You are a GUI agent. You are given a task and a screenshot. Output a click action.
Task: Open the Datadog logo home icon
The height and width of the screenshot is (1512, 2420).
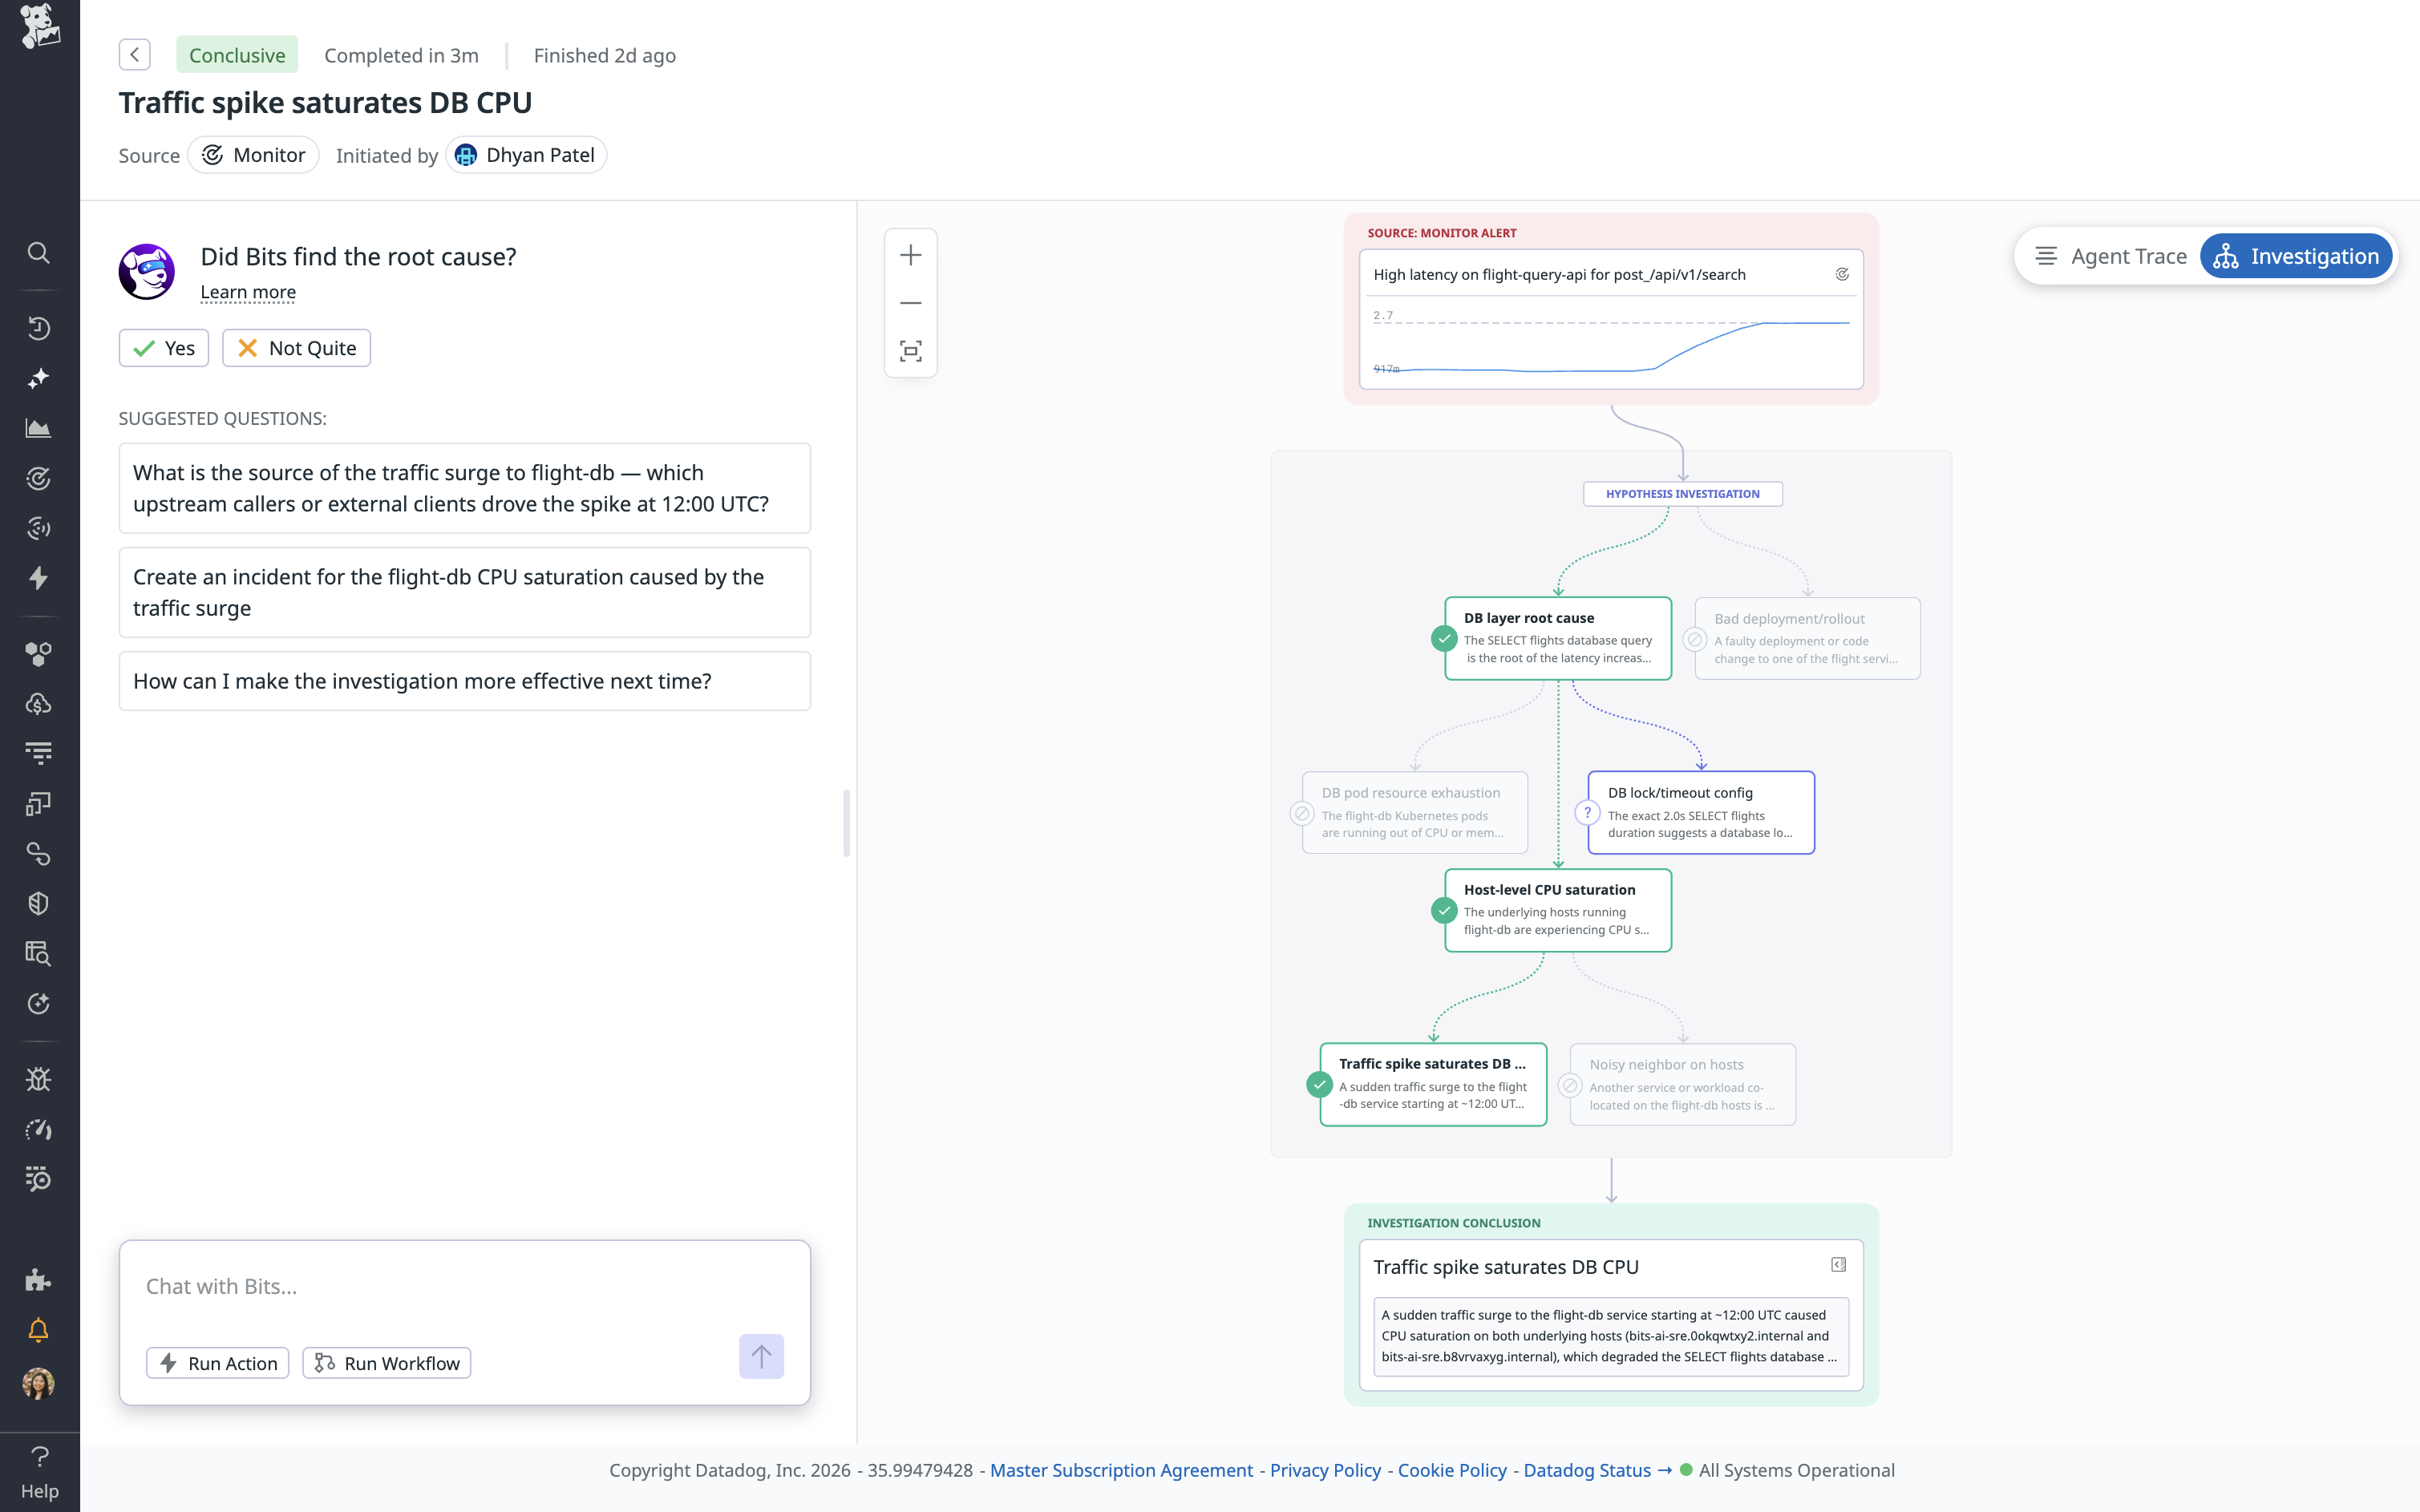click(39, 27)
